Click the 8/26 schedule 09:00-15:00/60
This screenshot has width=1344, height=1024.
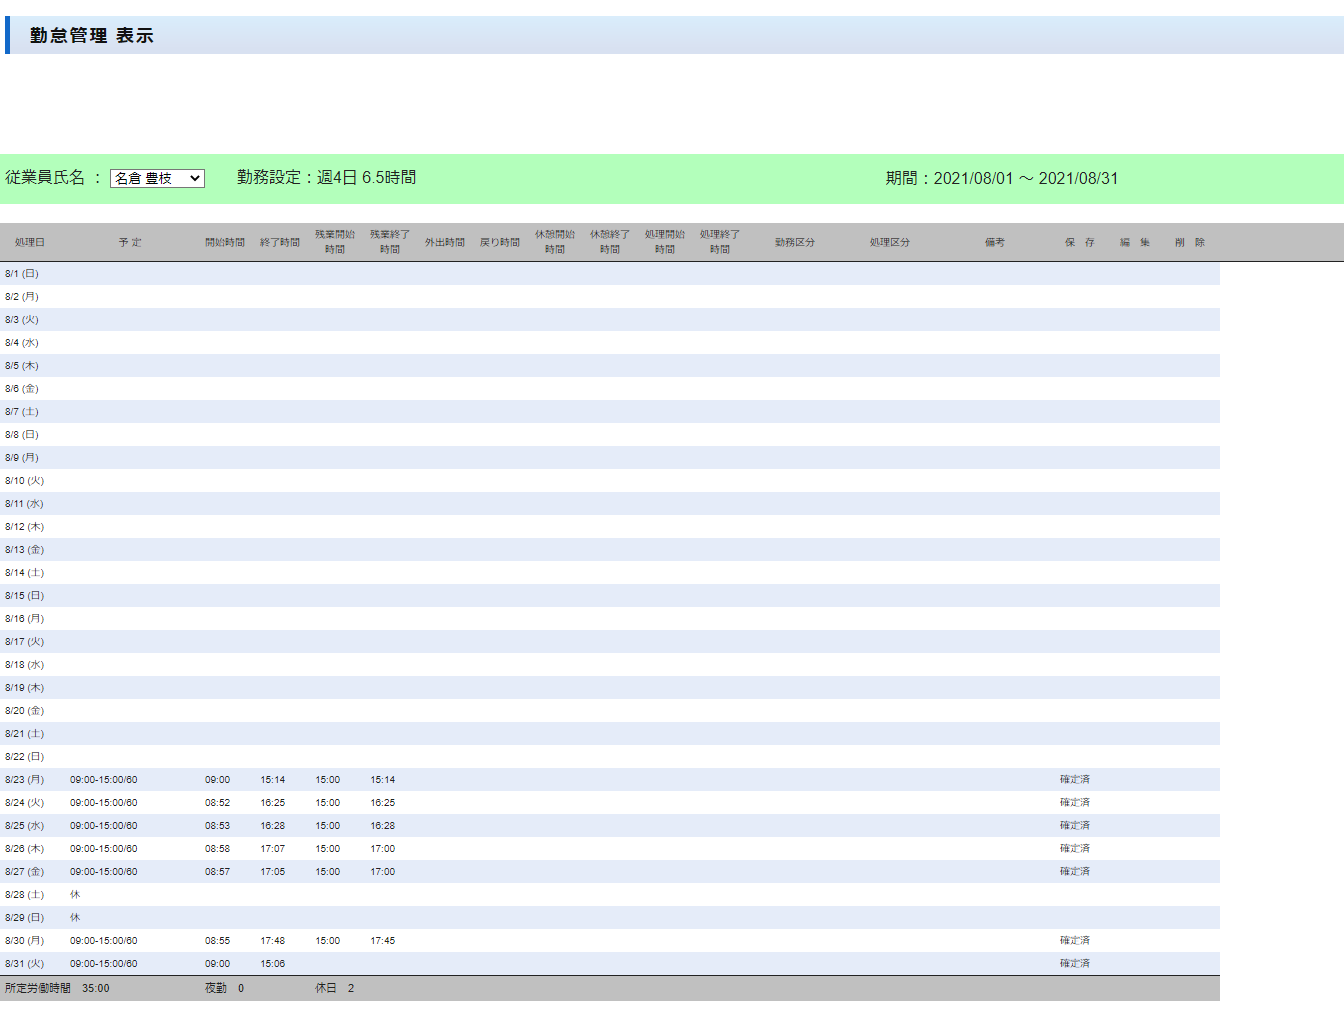point(103,849)
